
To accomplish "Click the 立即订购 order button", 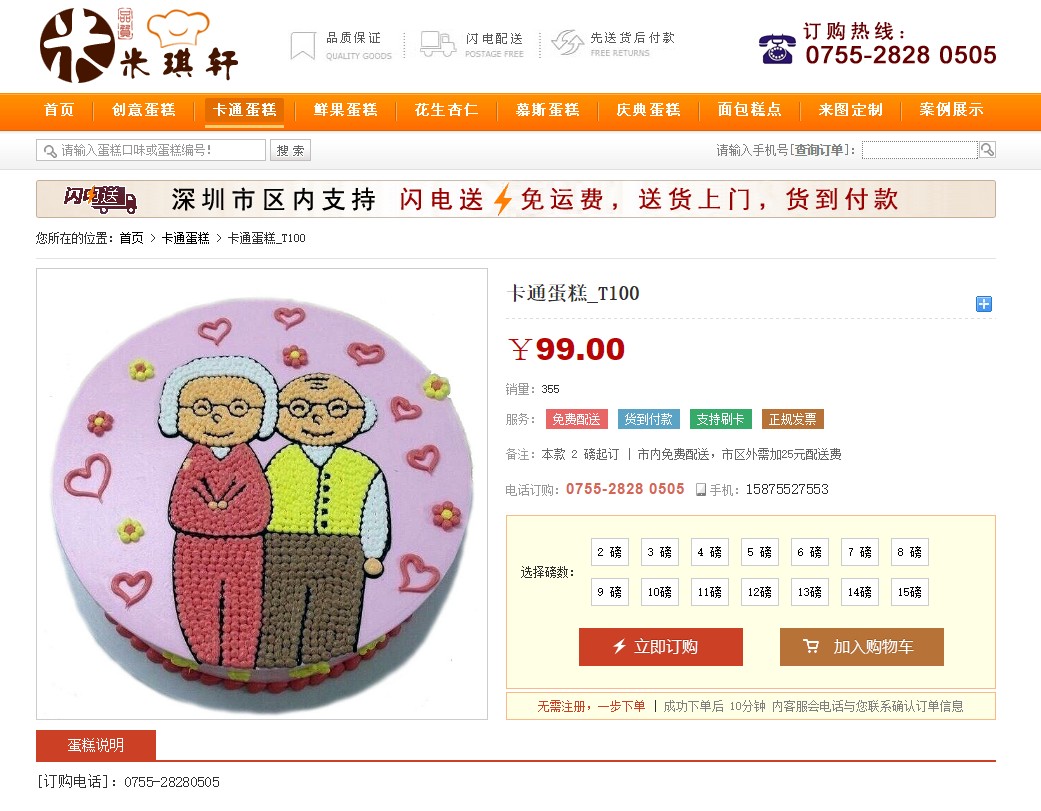I will 661,647.
